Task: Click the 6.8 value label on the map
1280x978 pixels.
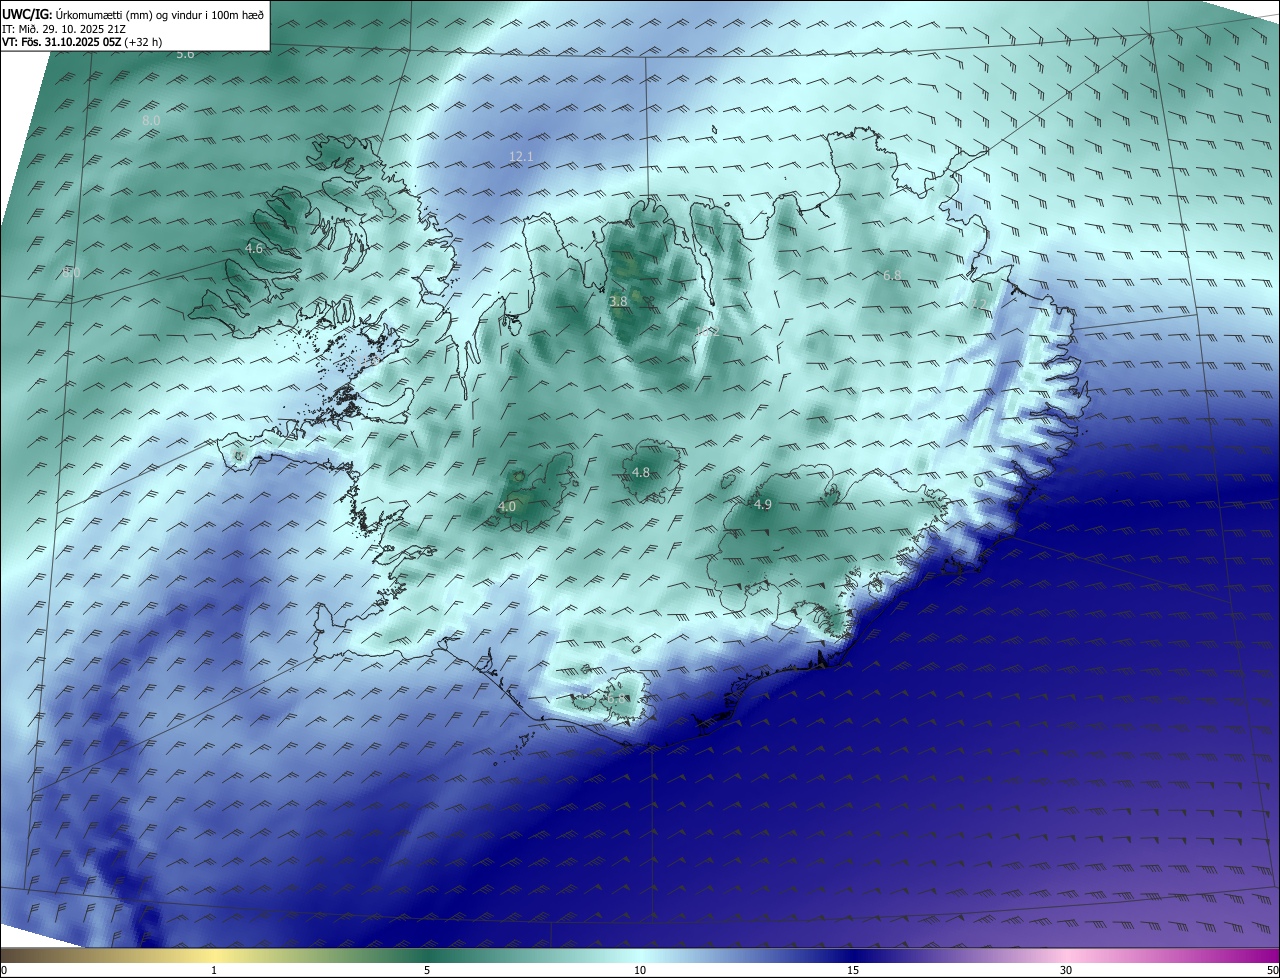Action: click(x=892, y=275)
